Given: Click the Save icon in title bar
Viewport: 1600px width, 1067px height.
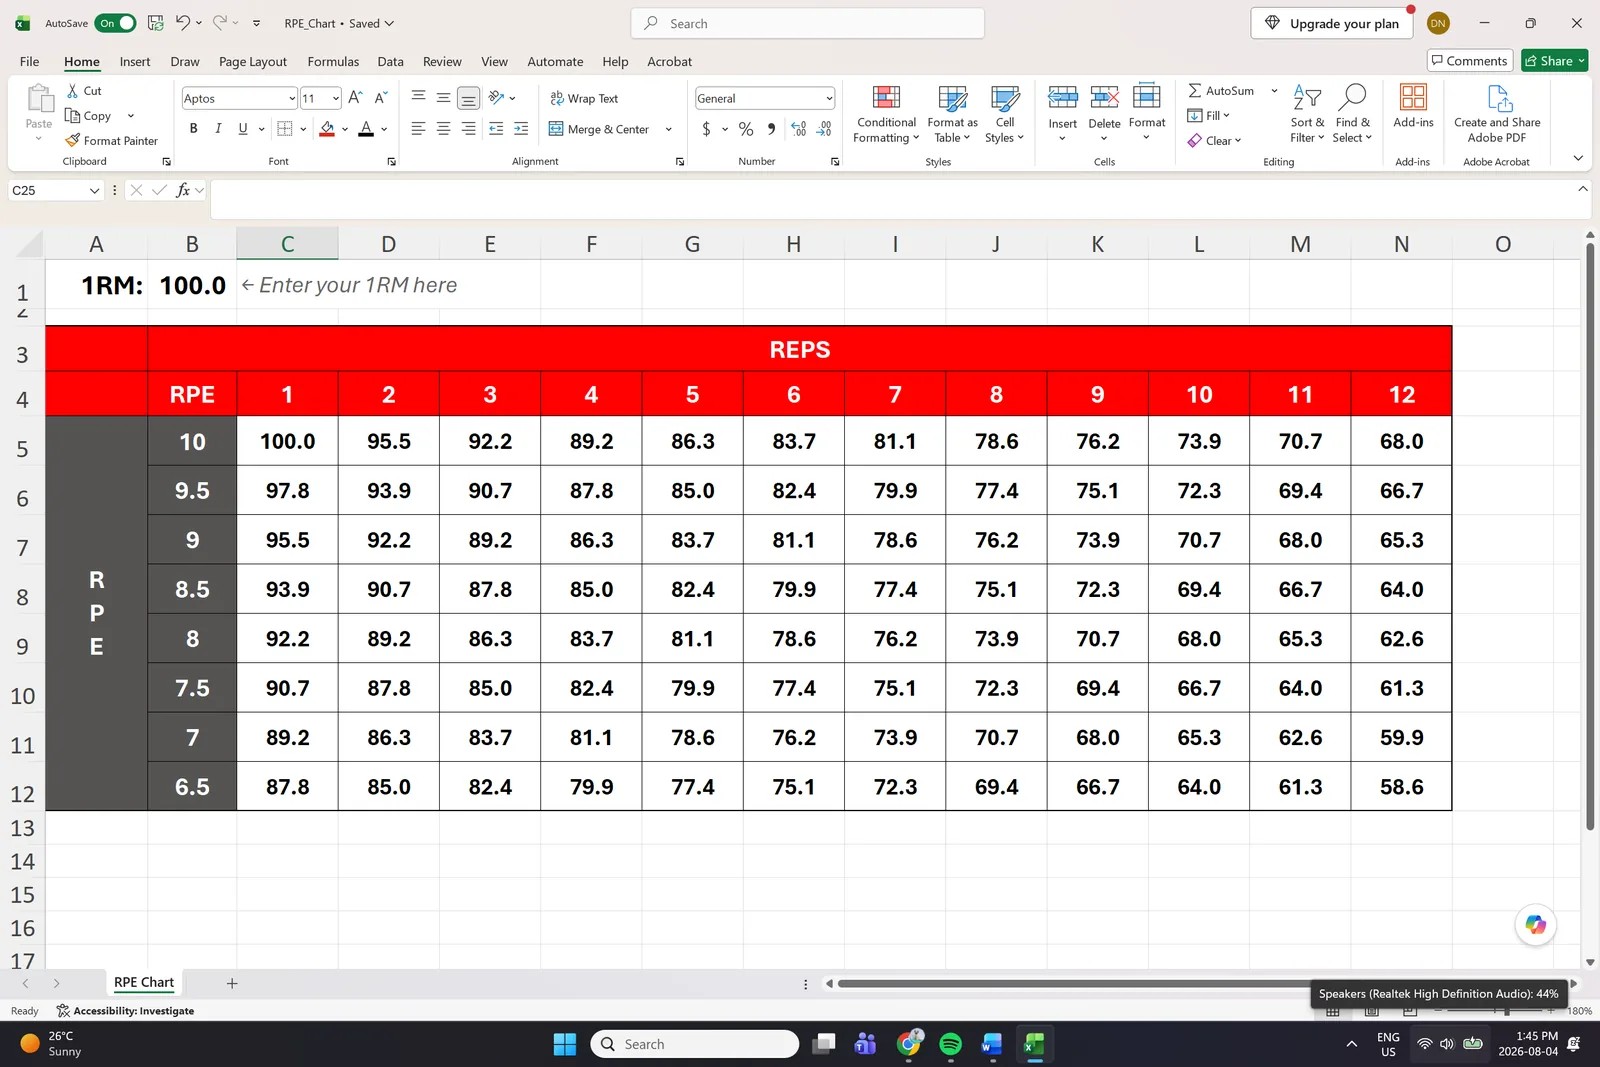Looking at the screenshot, I should pyautogui.click(x=156, y=23).
